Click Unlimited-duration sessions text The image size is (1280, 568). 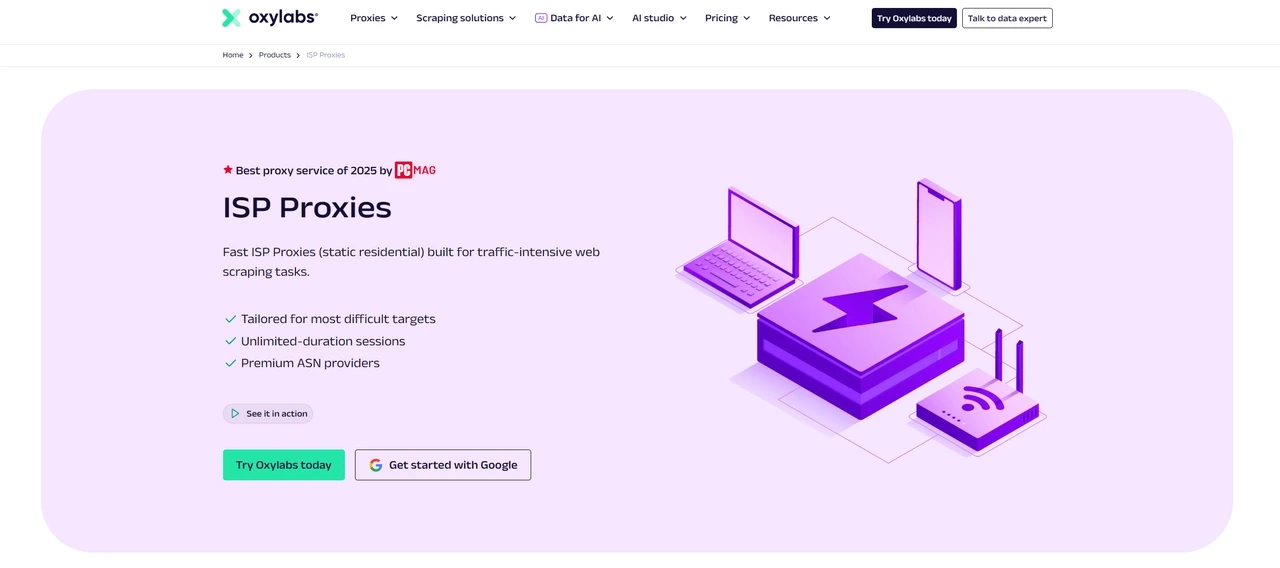pyautogui.click(x=323, y=341)
